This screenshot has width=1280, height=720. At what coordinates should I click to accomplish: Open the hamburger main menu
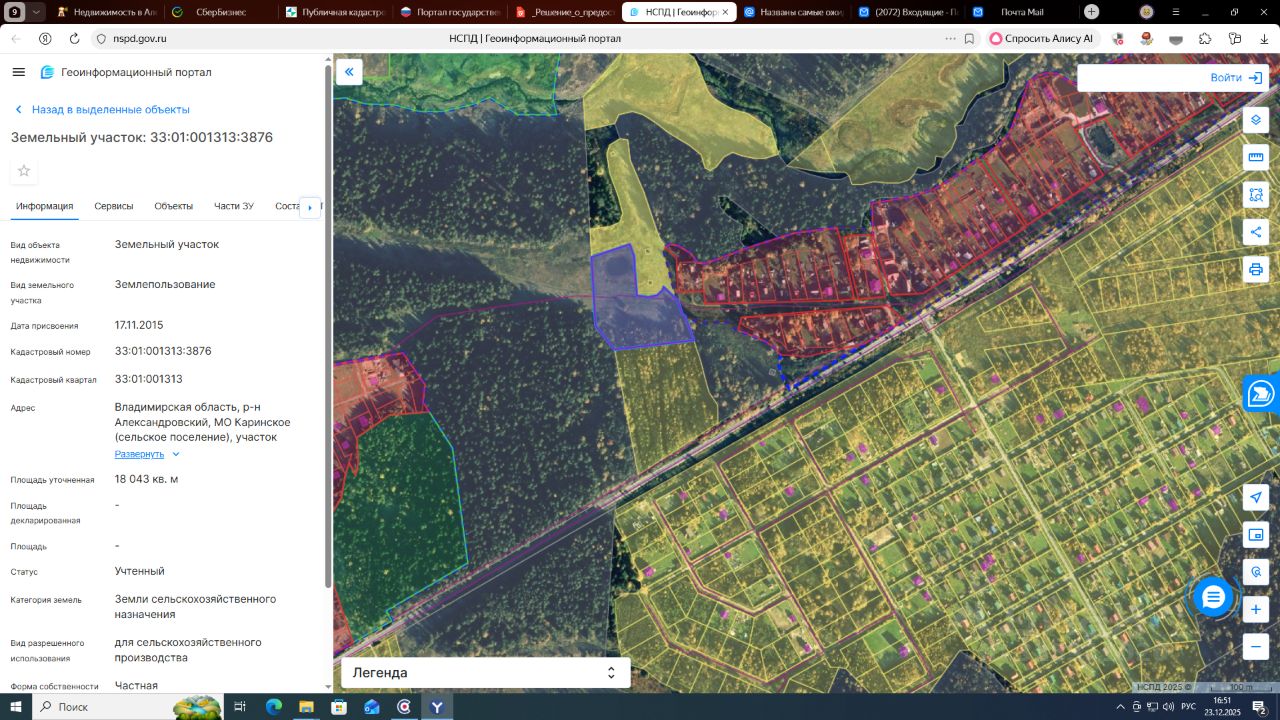19,72
